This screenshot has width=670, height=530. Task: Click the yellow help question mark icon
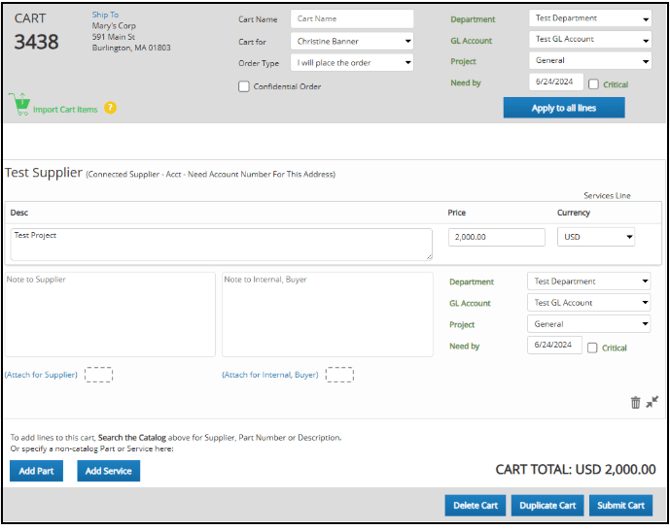coord(110,108)
